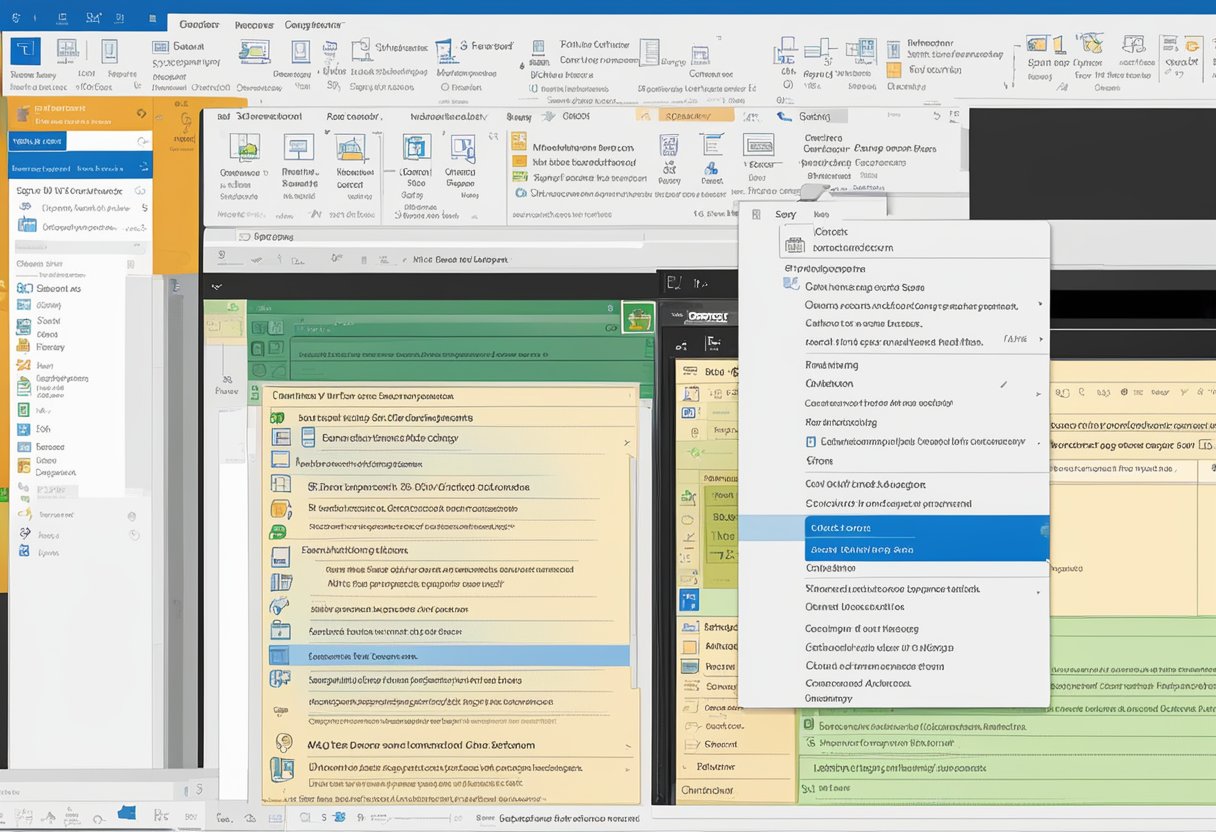Click the calendar icon in the context menu

795,244
